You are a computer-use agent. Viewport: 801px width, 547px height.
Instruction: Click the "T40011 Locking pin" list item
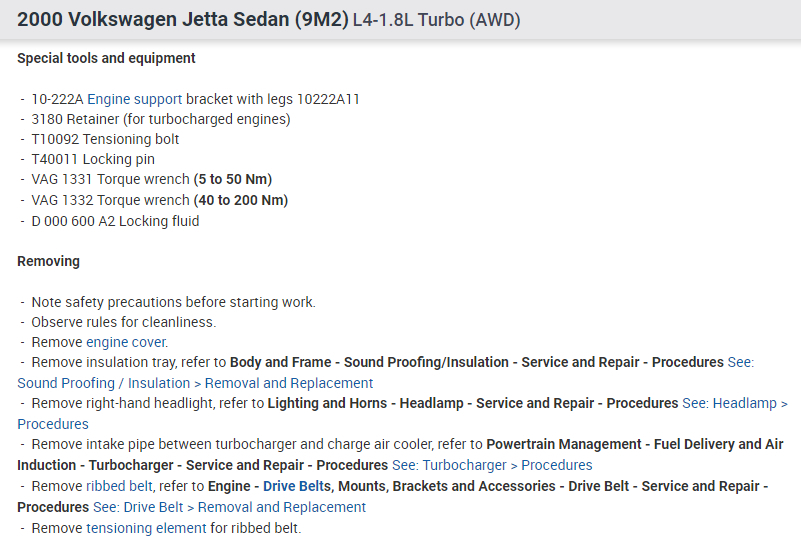[x=93, y=159]
